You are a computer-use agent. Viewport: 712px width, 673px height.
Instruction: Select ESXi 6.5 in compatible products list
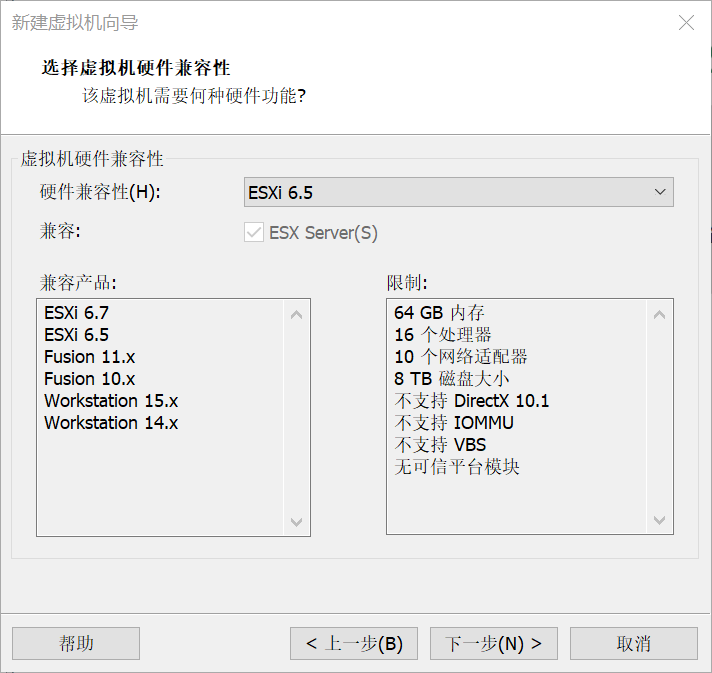(x=76, y=335)
